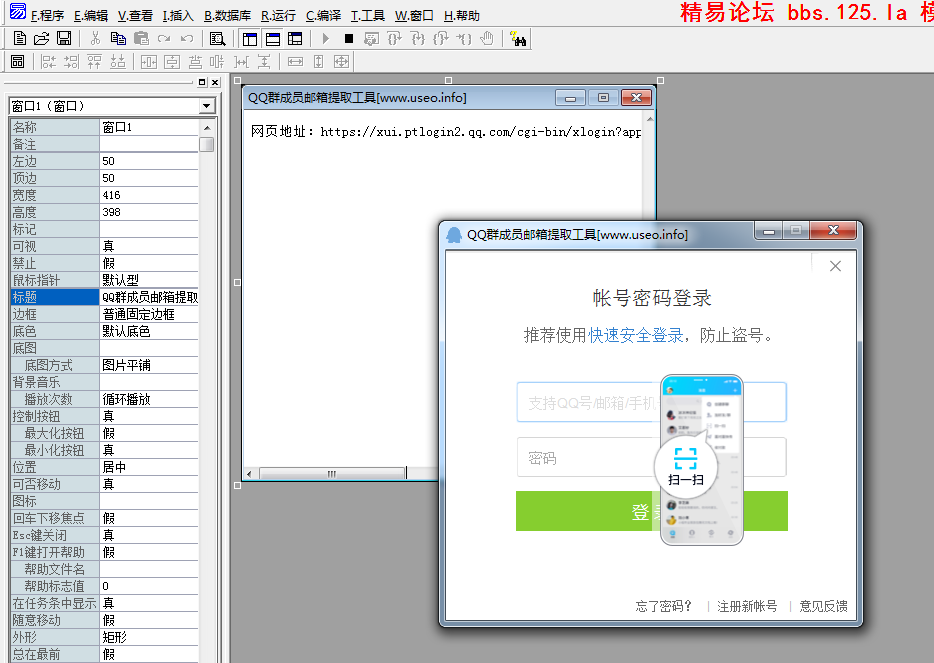
Task: Open the 窗口1 component selector dropdown
Action: (x=206, y=106)
